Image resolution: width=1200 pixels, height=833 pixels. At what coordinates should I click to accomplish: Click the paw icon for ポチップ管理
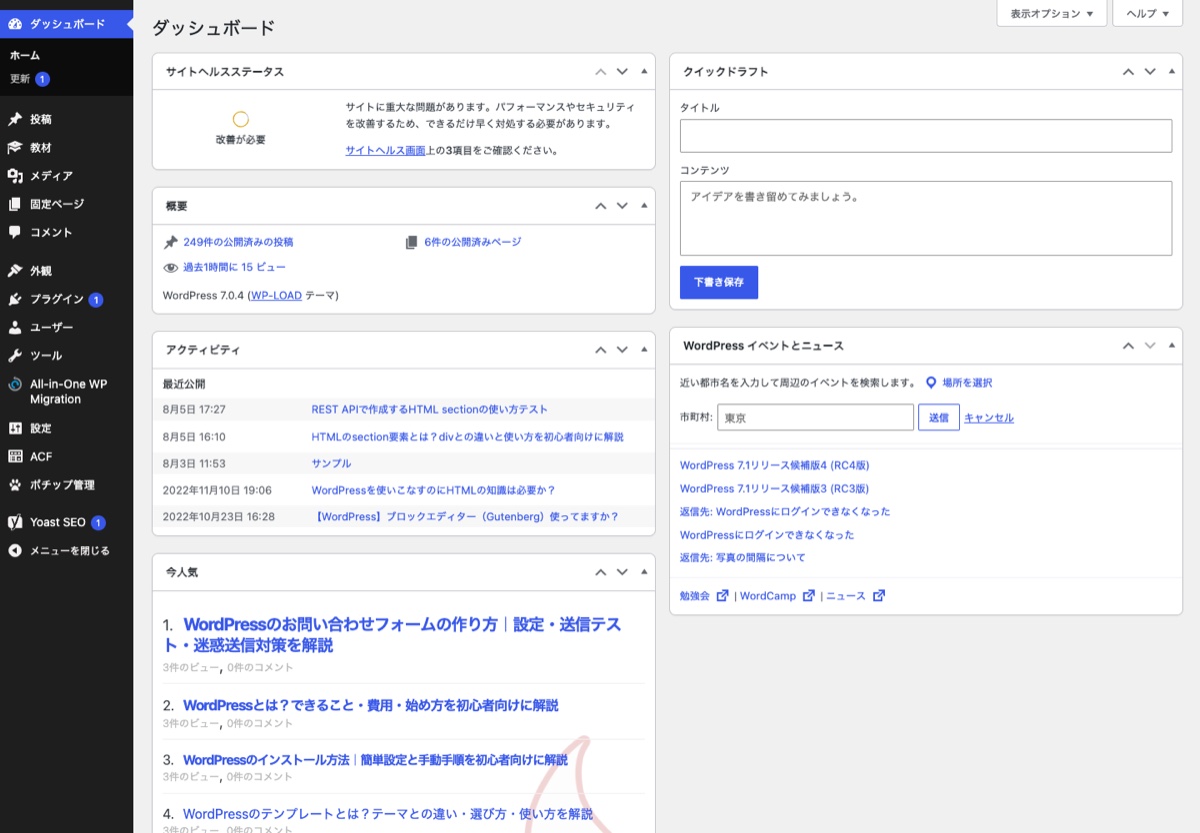15,485
